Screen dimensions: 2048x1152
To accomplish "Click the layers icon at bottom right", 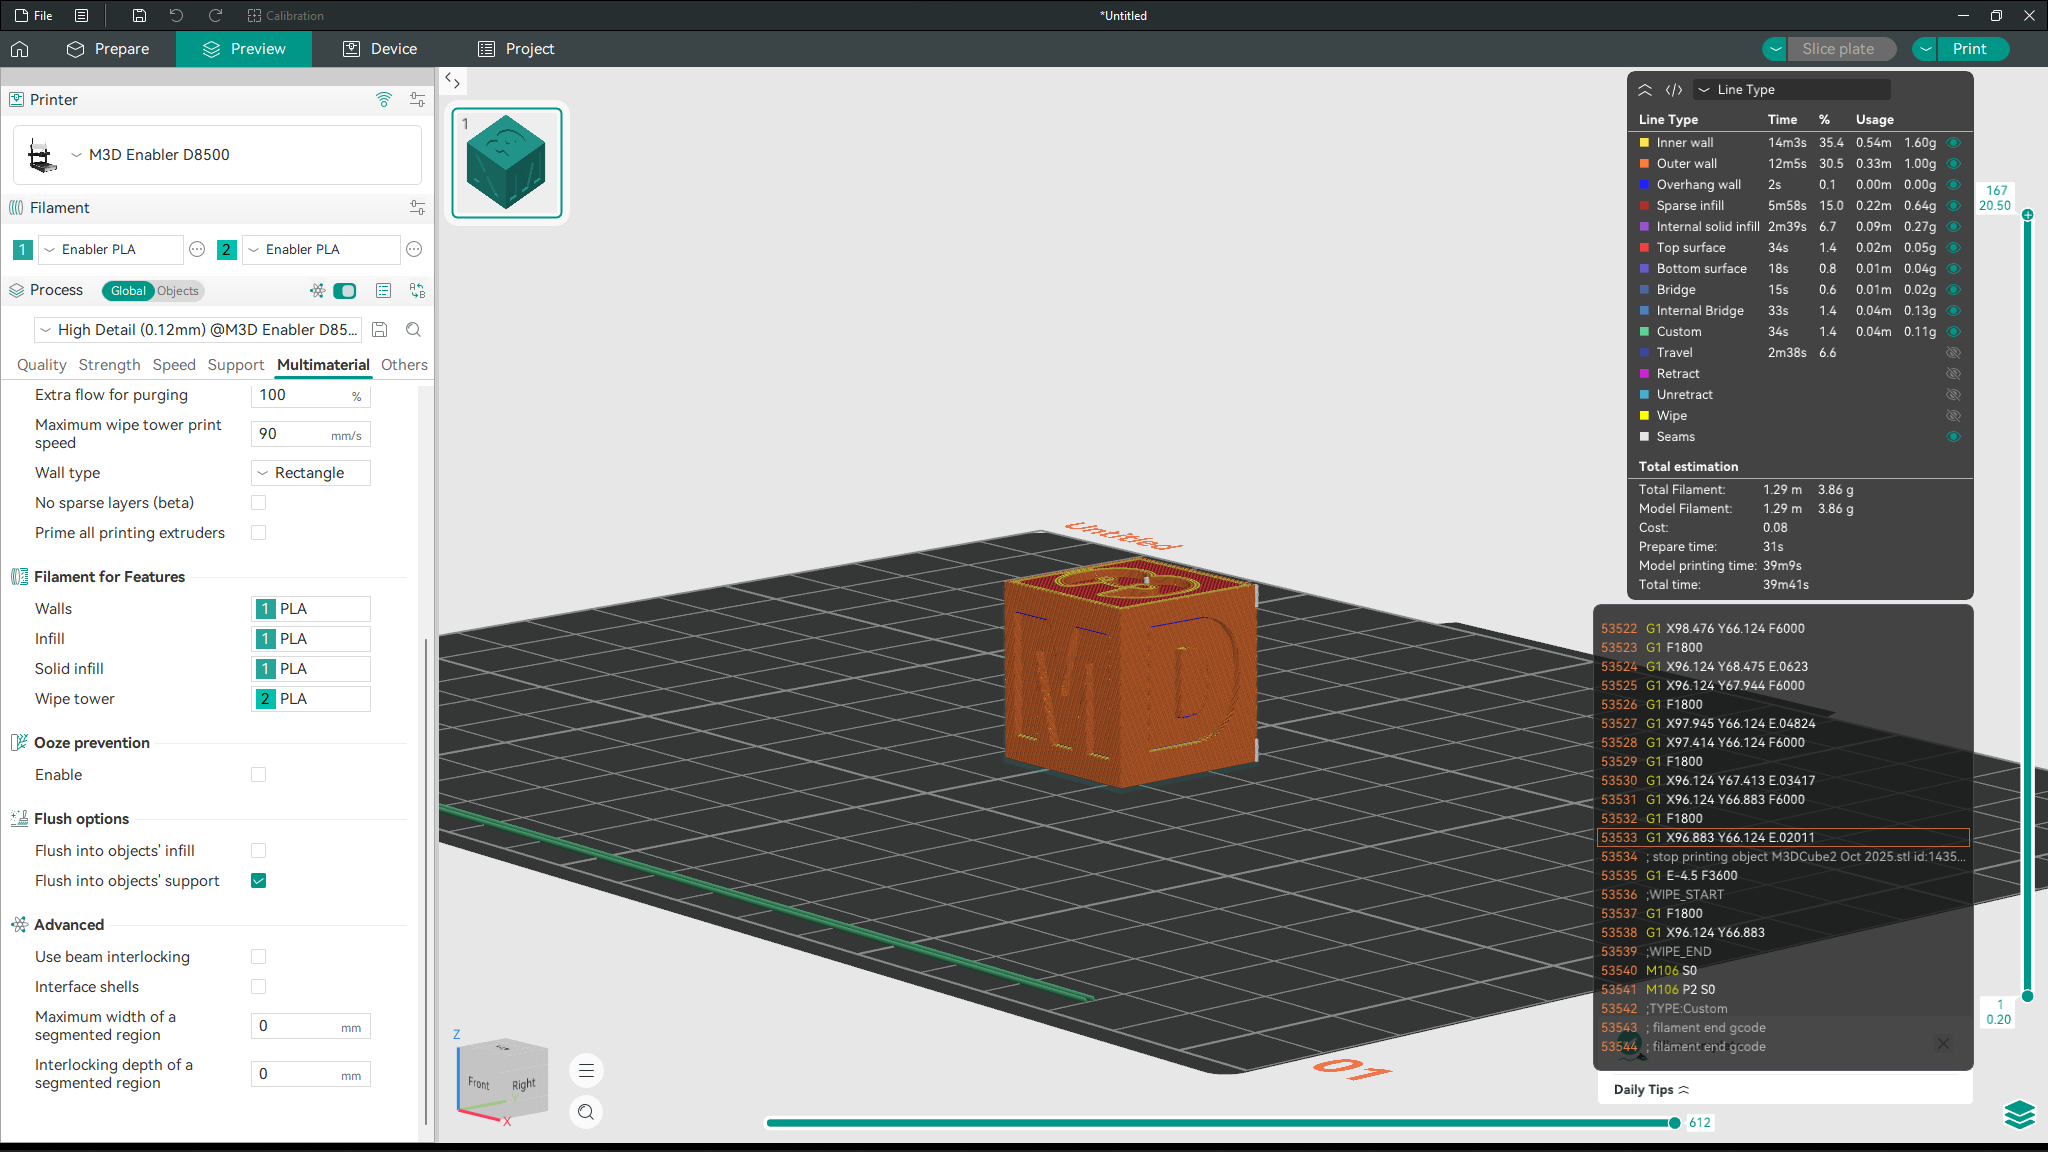I will 2019,1114.
